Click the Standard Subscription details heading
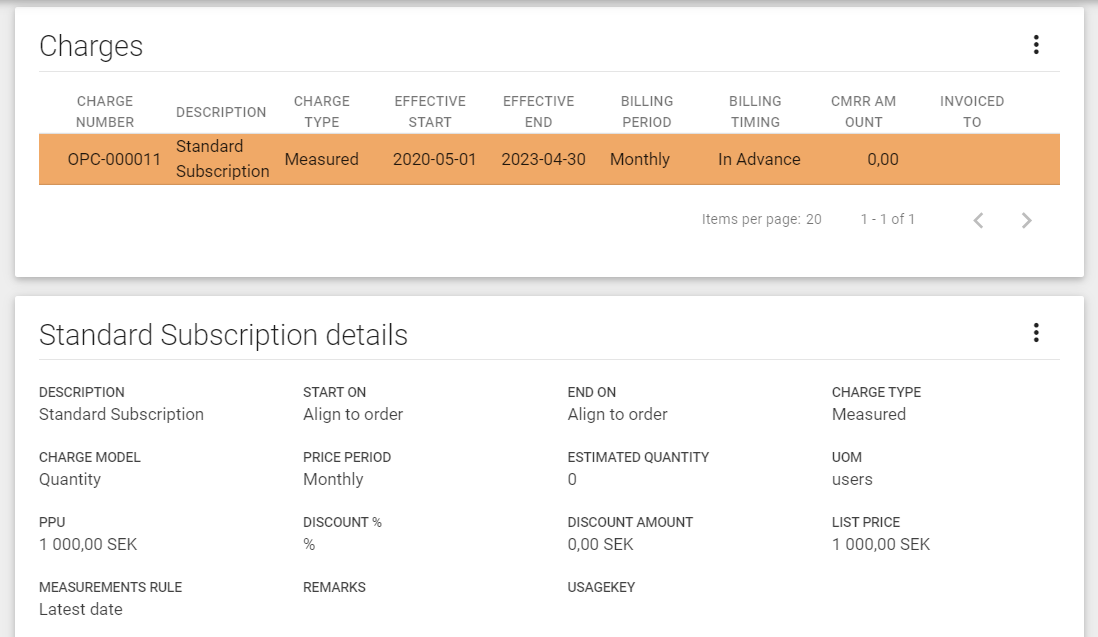 tap(223, 335)
